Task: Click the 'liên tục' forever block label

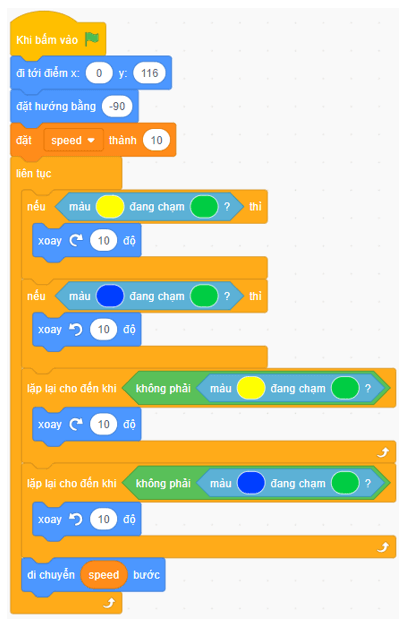Action: pos(34,174)
